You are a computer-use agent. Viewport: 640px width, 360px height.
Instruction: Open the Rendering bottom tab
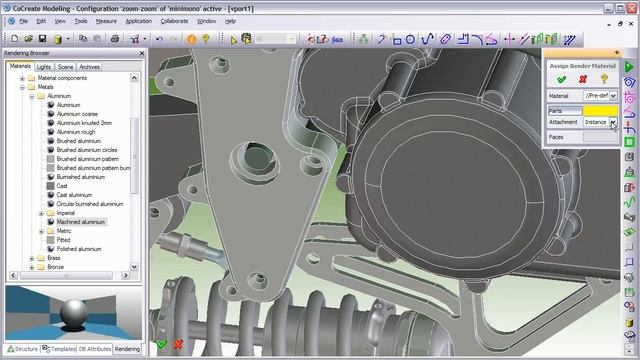127,349
